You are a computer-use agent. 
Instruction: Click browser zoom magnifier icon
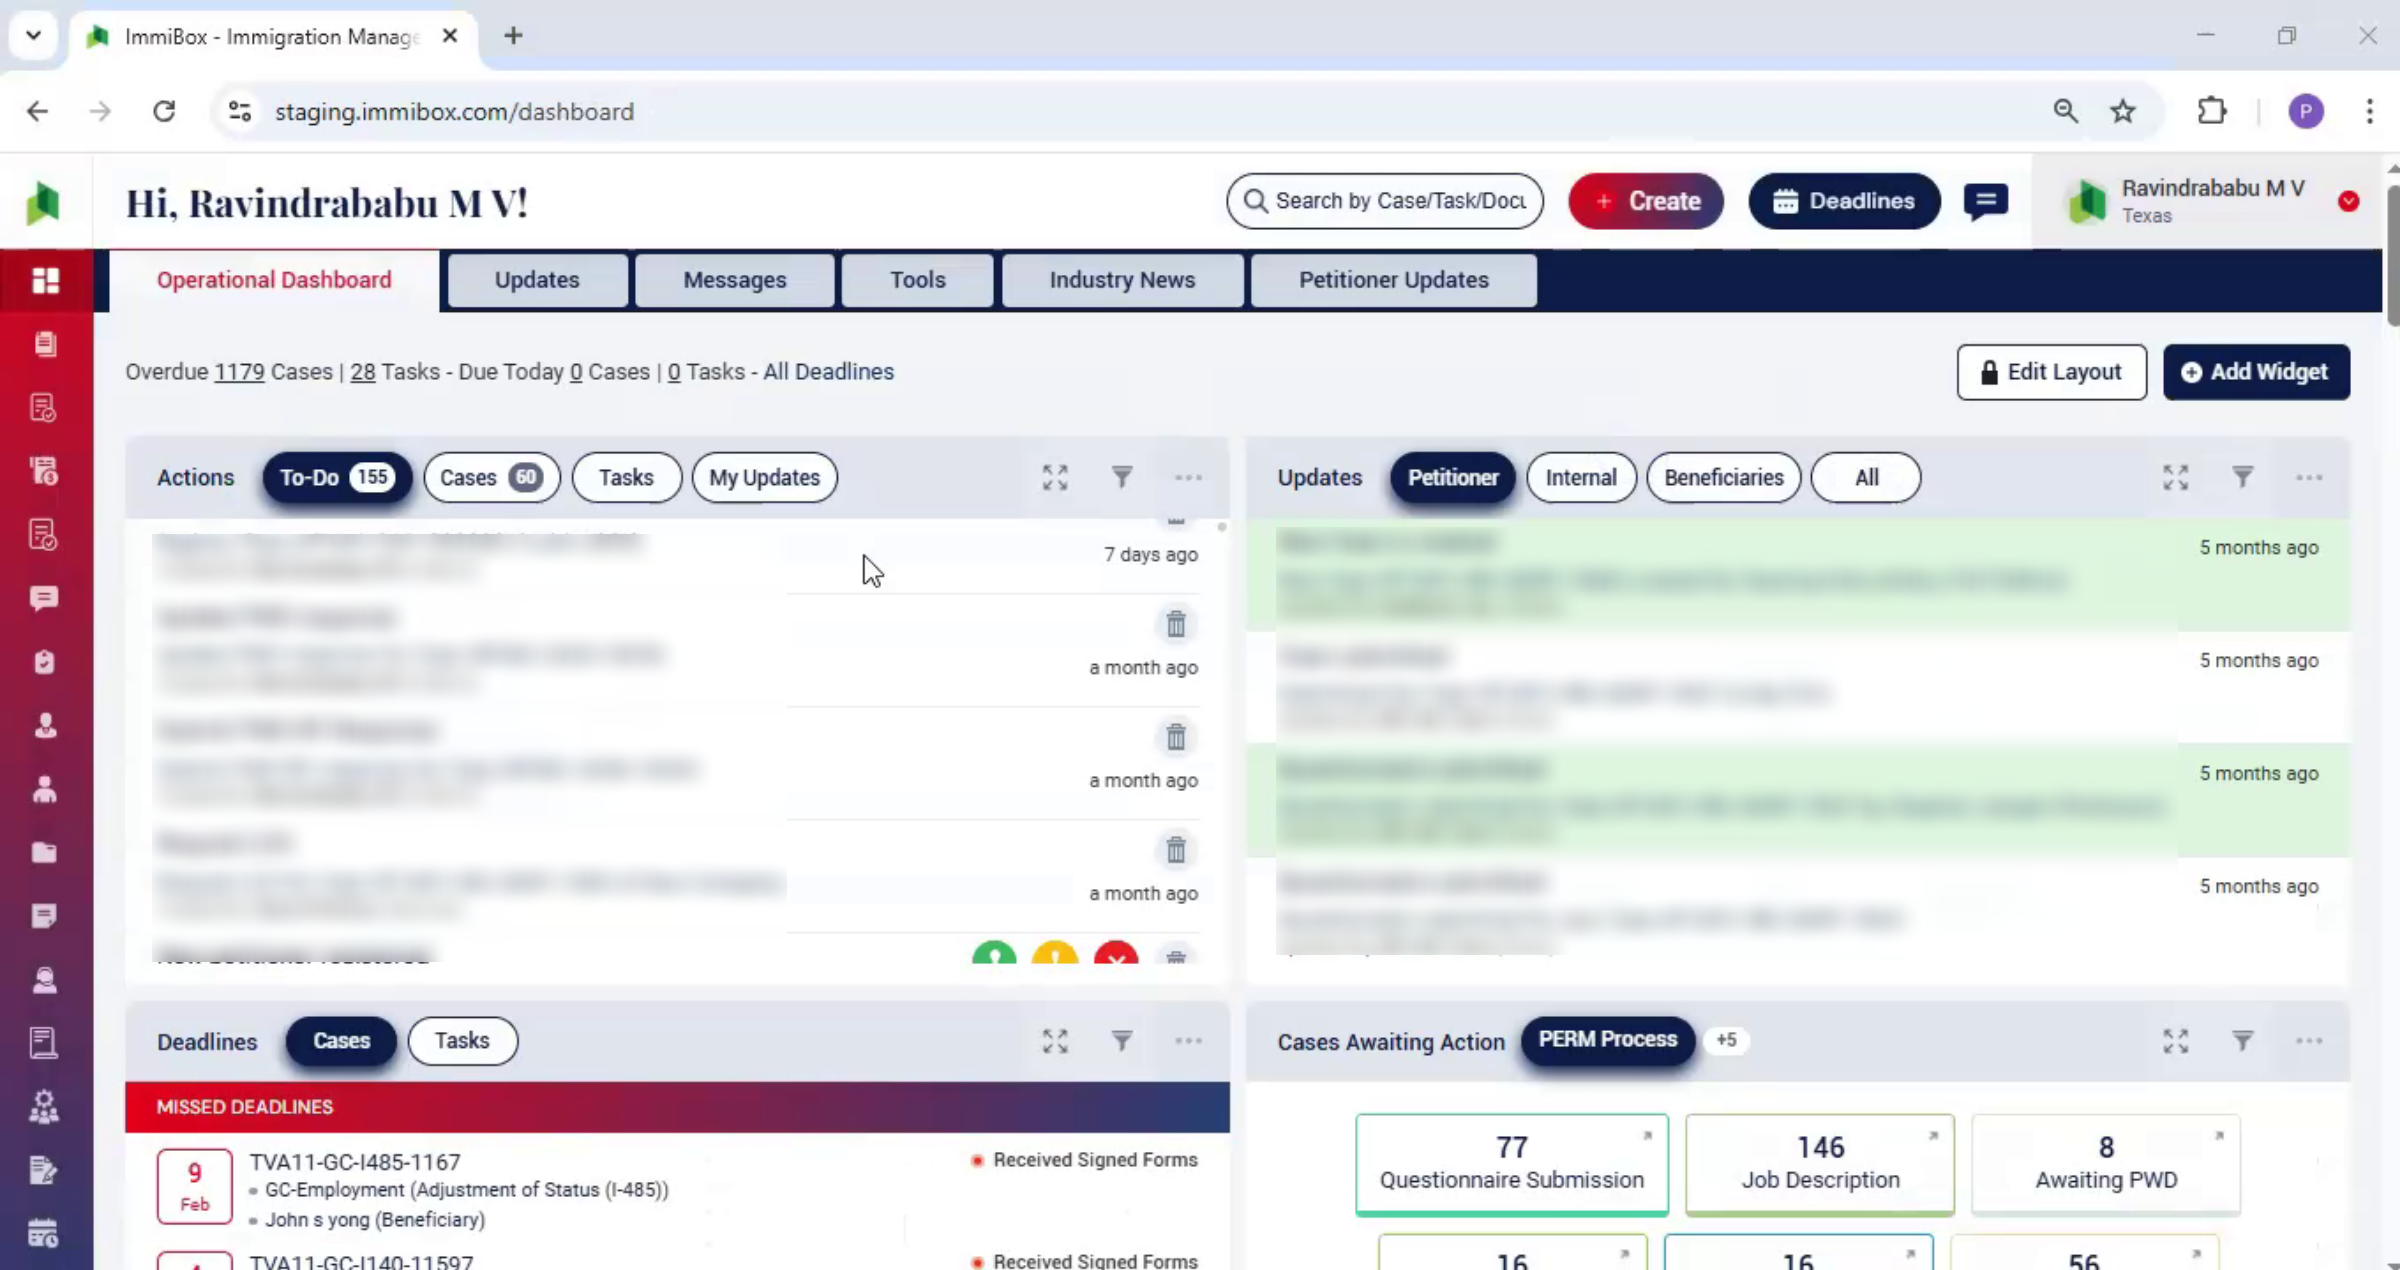pos(2065,111)
